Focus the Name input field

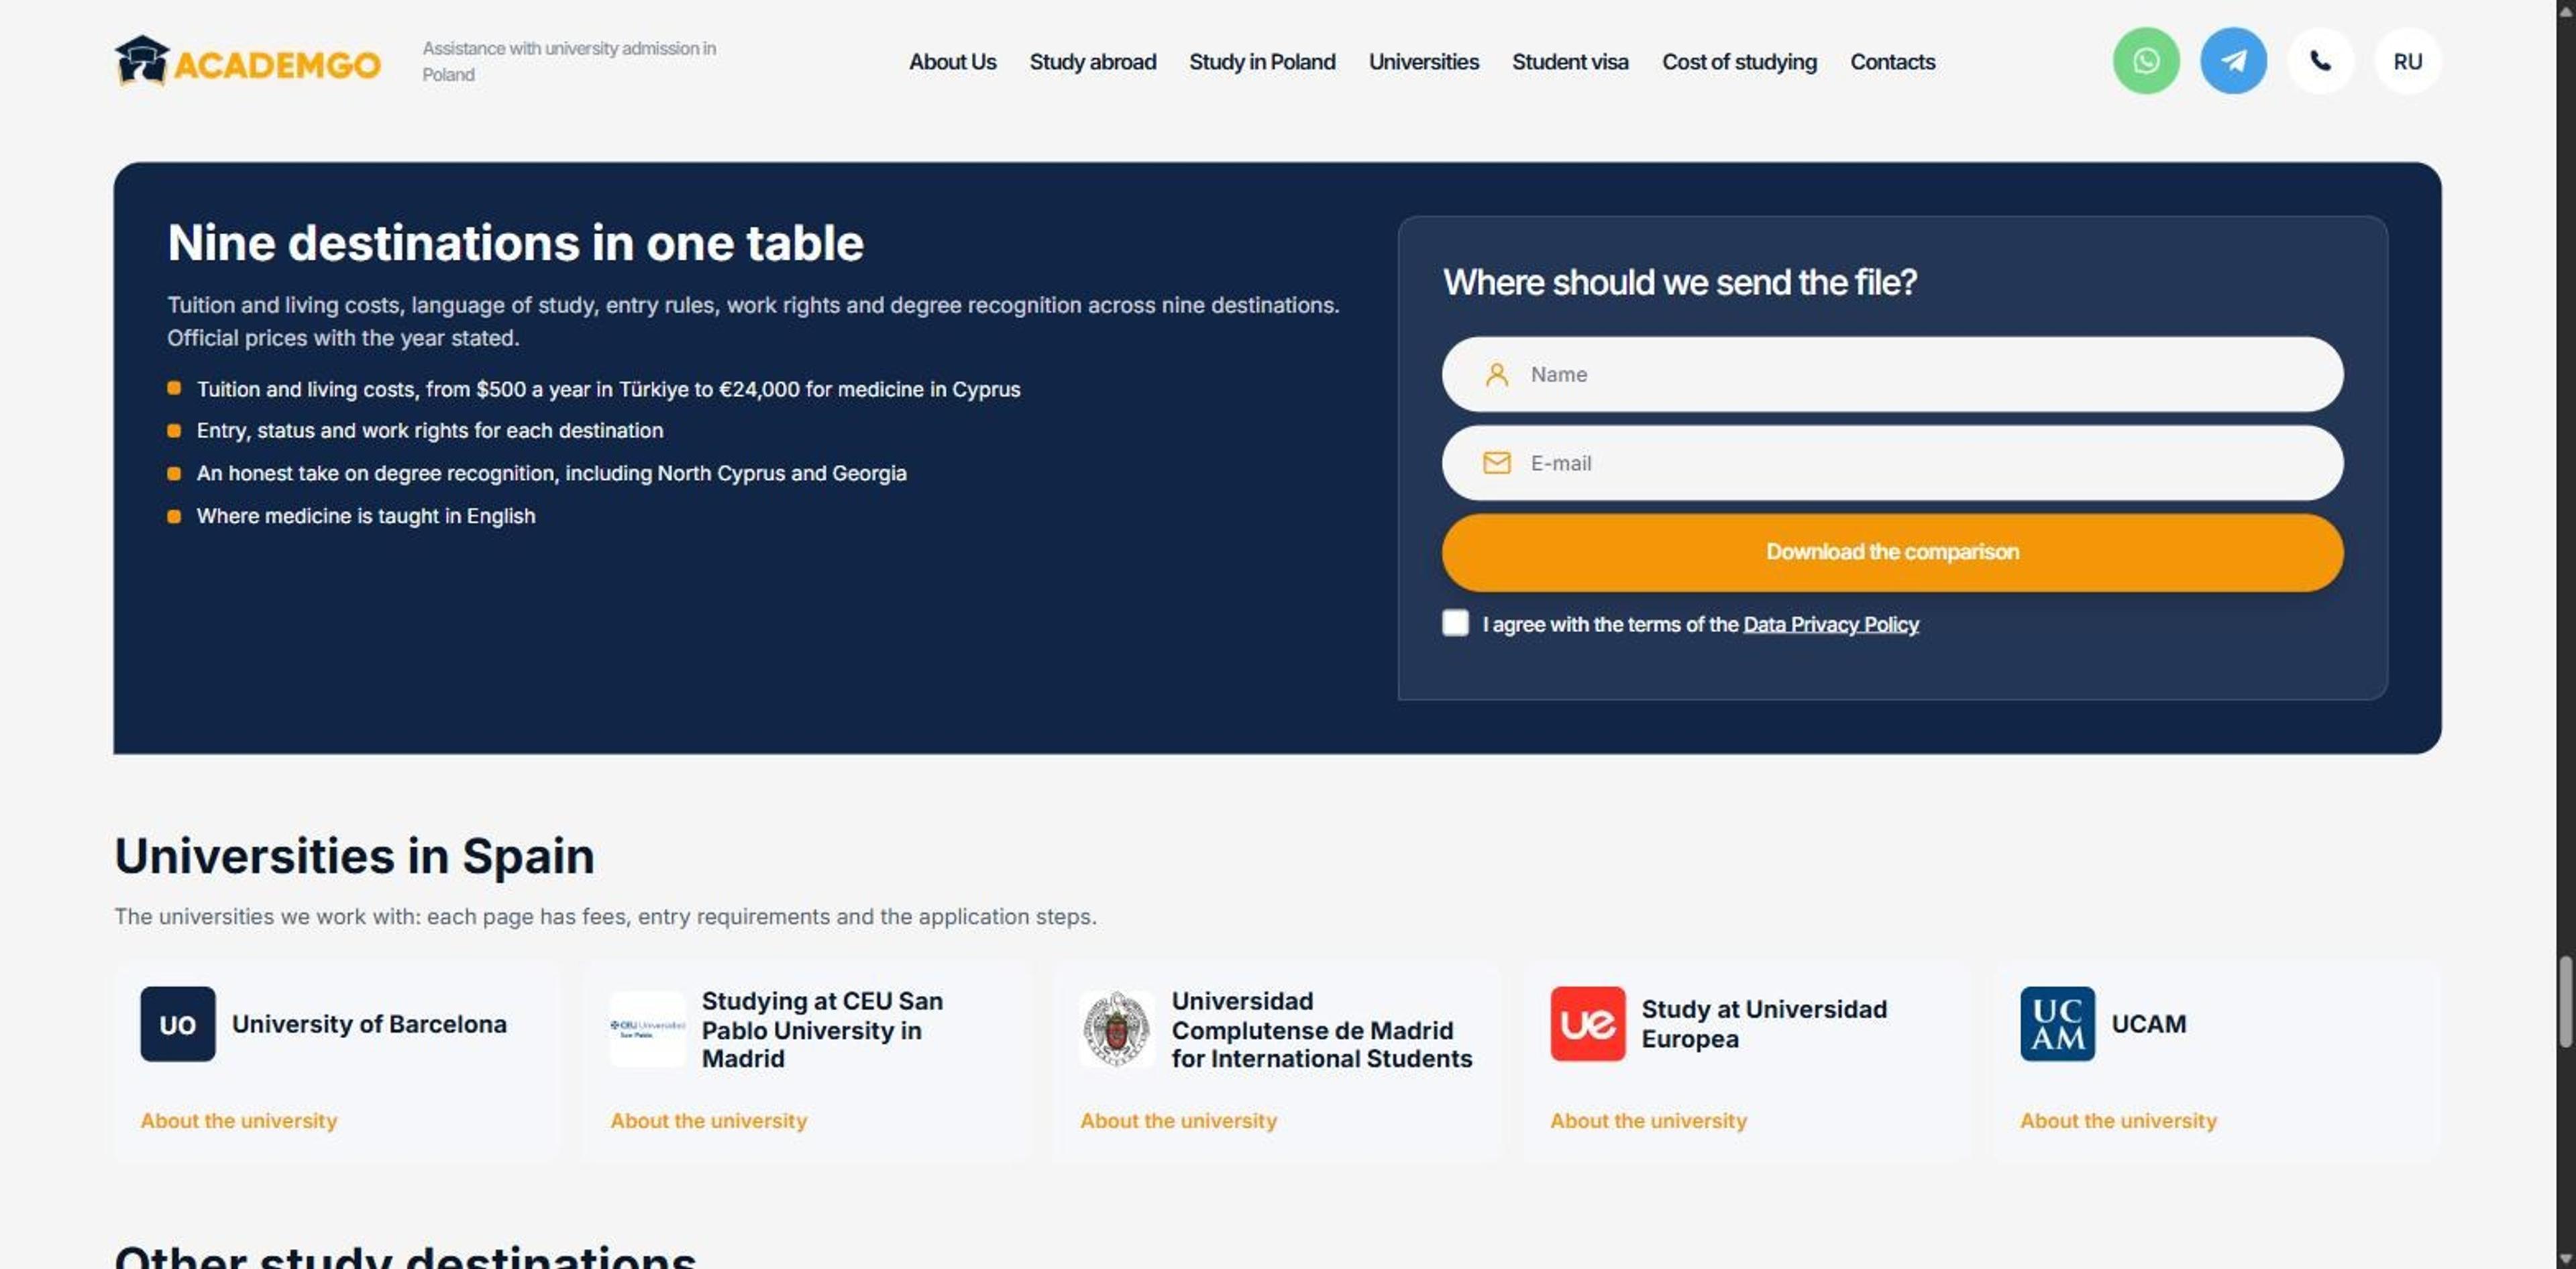point(1892,374)
